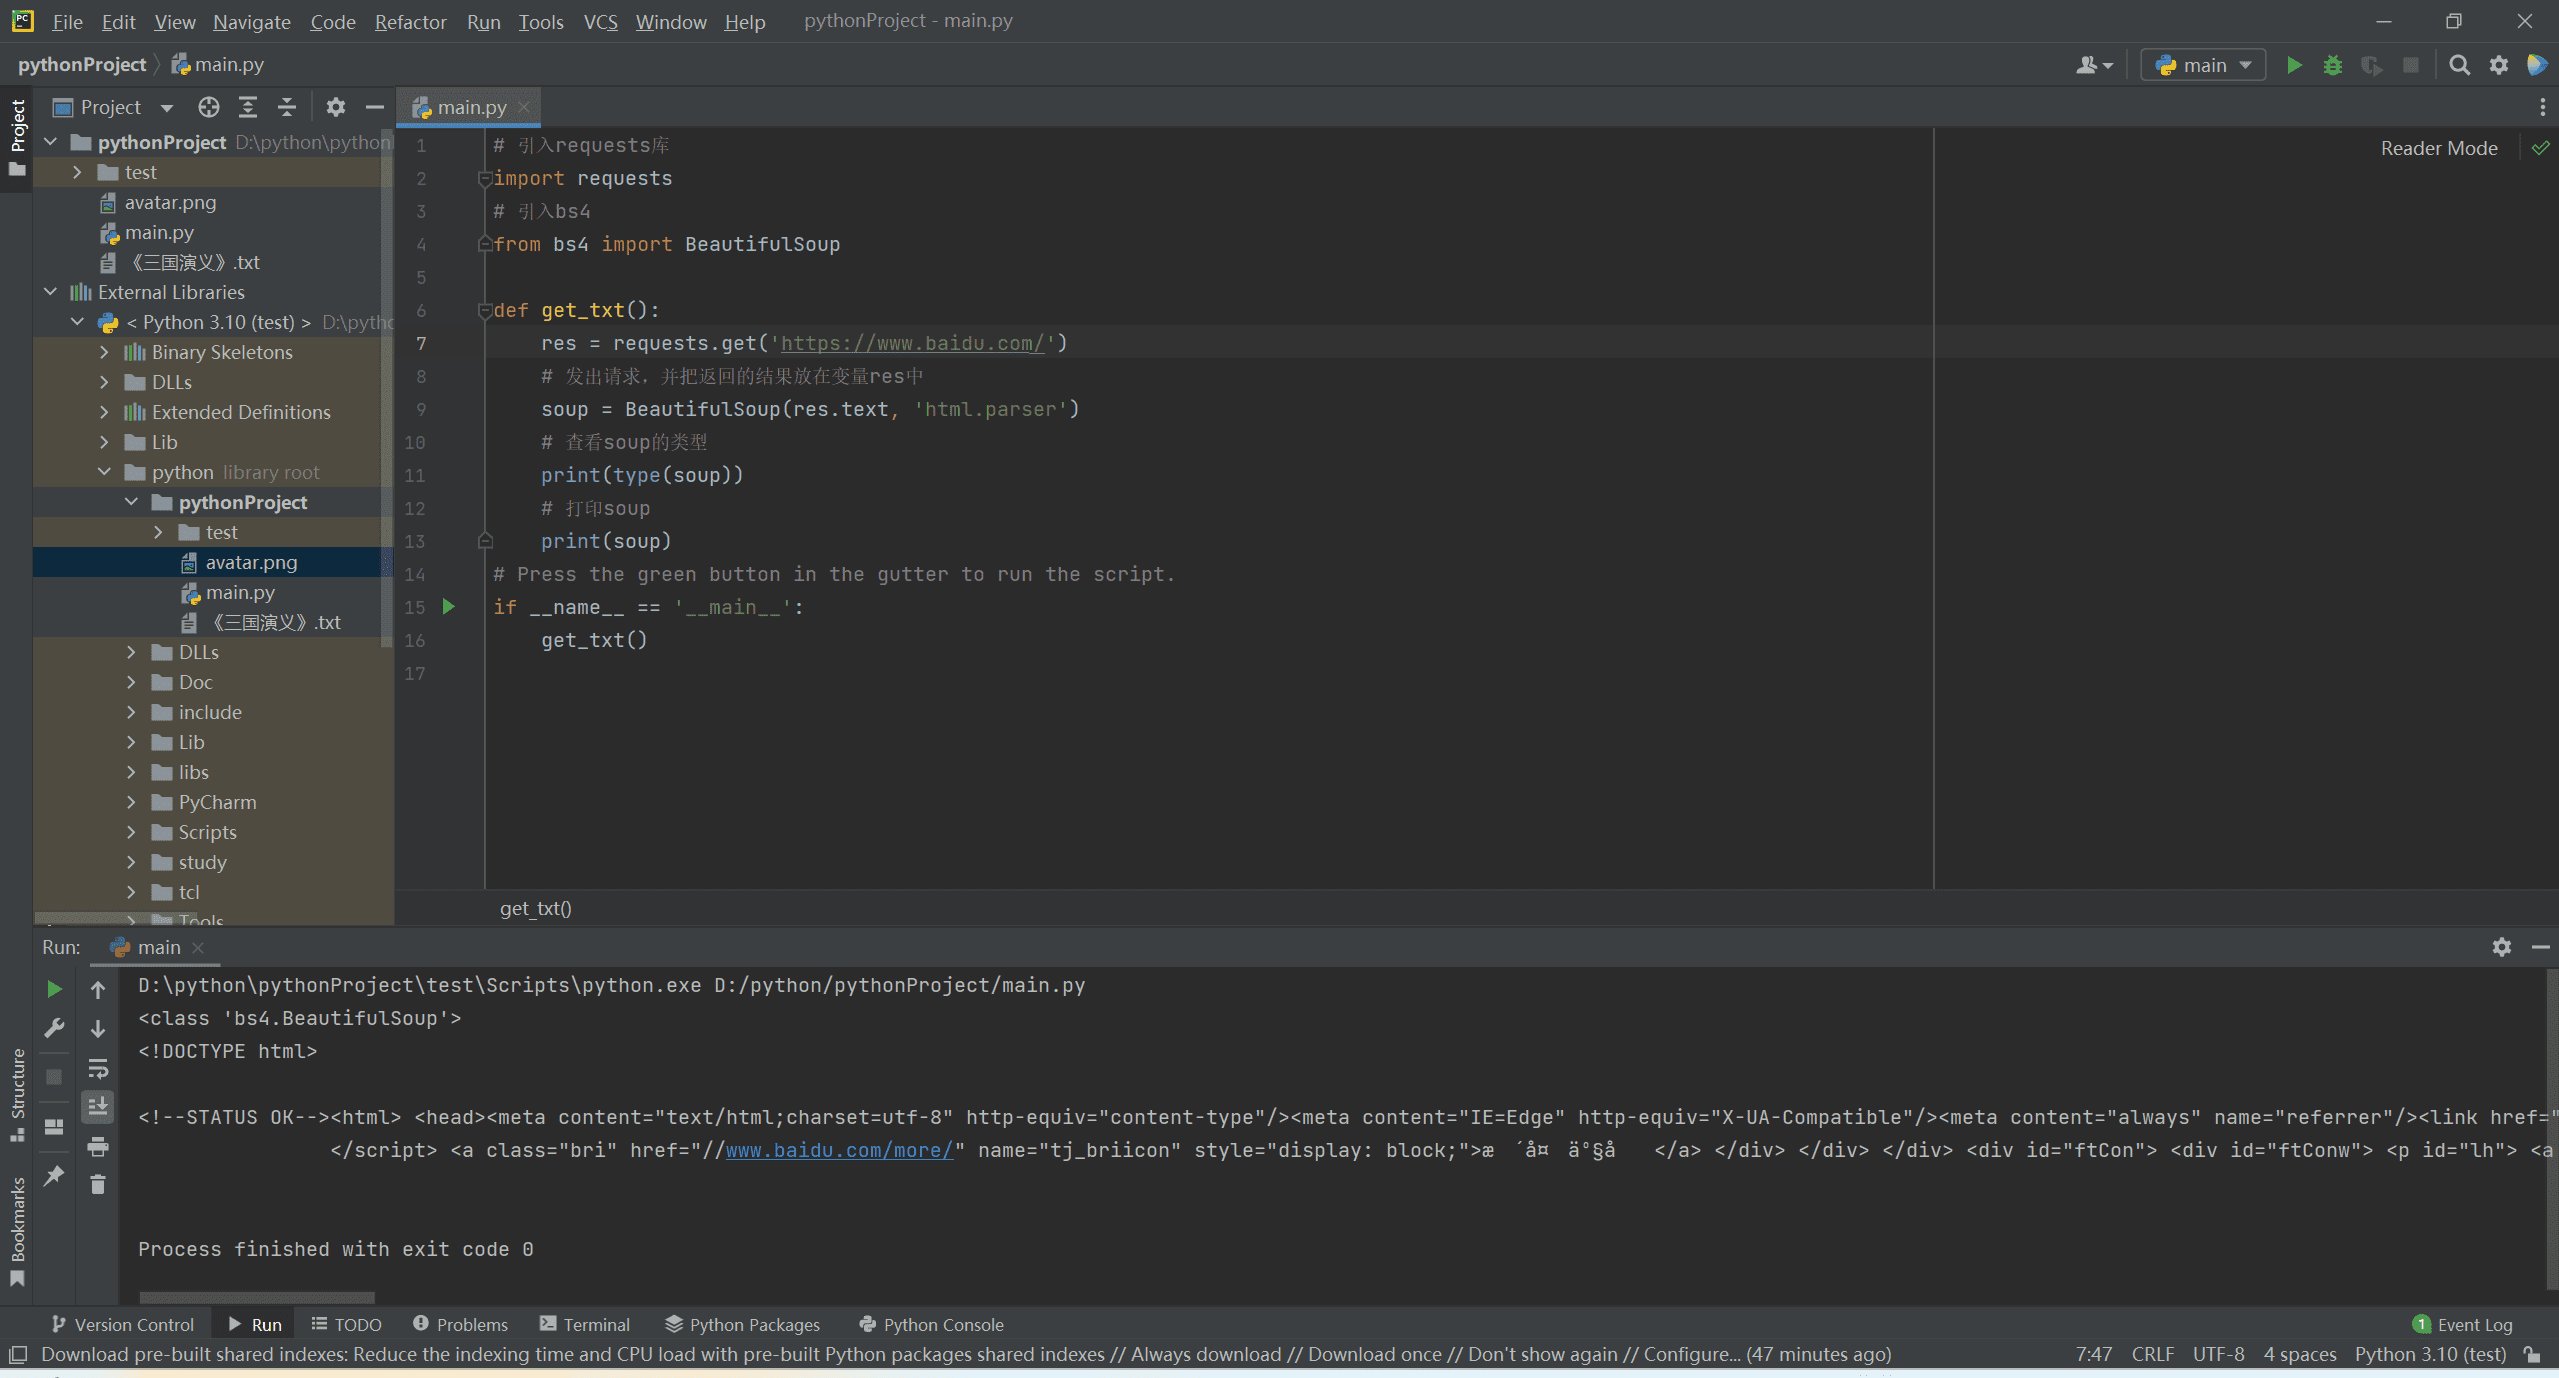Viewport: 2559px width, 1378px height.
Task: Click gutter run arrow at line 15
Action: pyautogui.click(x=449, y=606)
